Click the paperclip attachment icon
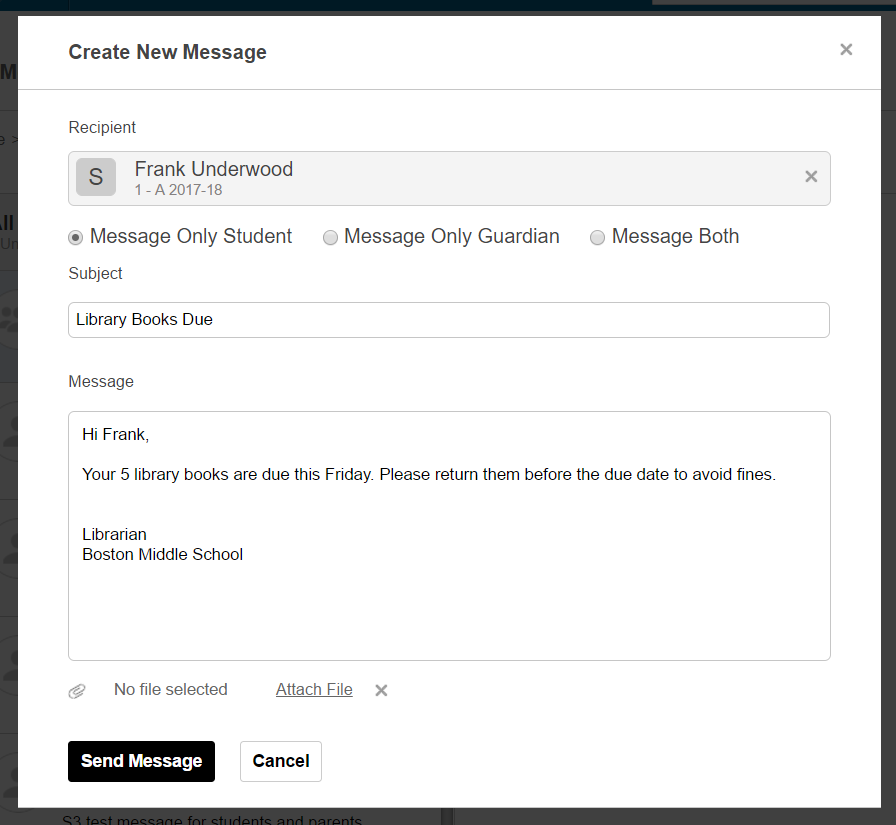Viewport: 896px width, 825px height. [x=77, y=690]
